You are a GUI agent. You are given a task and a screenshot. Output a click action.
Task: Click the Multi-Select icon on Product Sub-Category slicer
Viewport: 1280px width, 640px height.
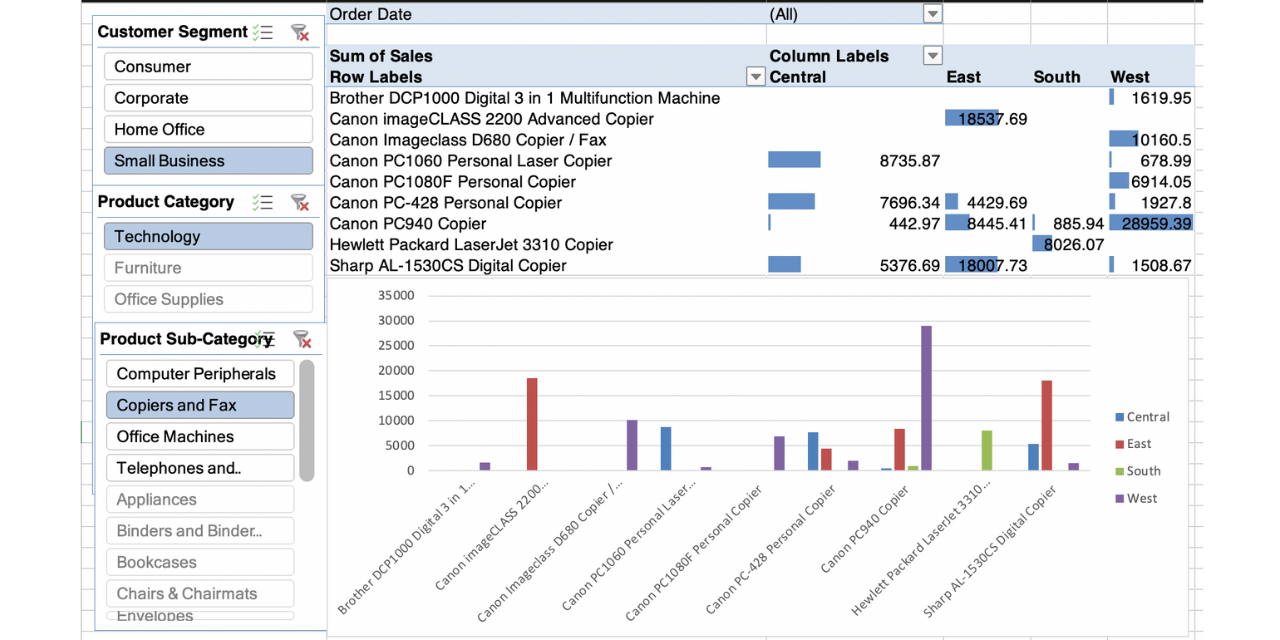click(x=263, y=340)
